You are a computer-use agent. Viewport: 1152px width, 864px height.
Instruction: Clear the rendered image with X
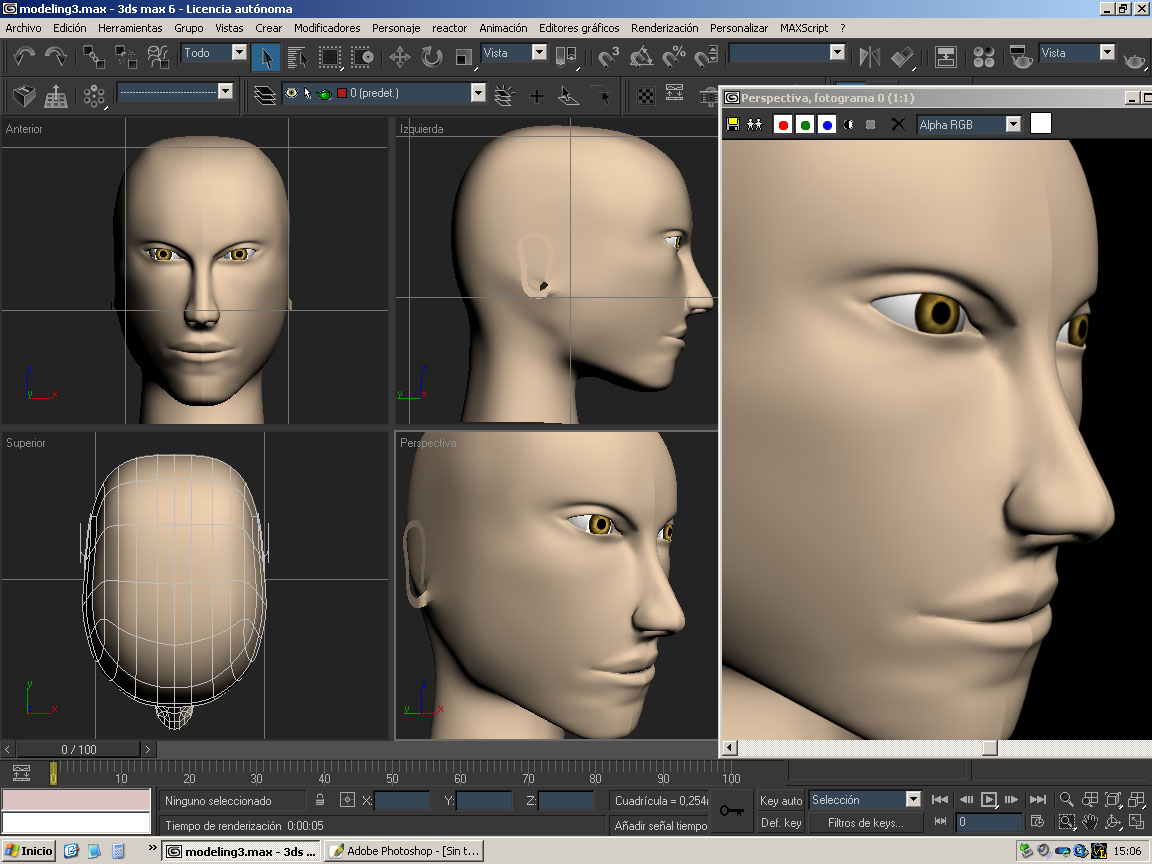pos(898,124)
